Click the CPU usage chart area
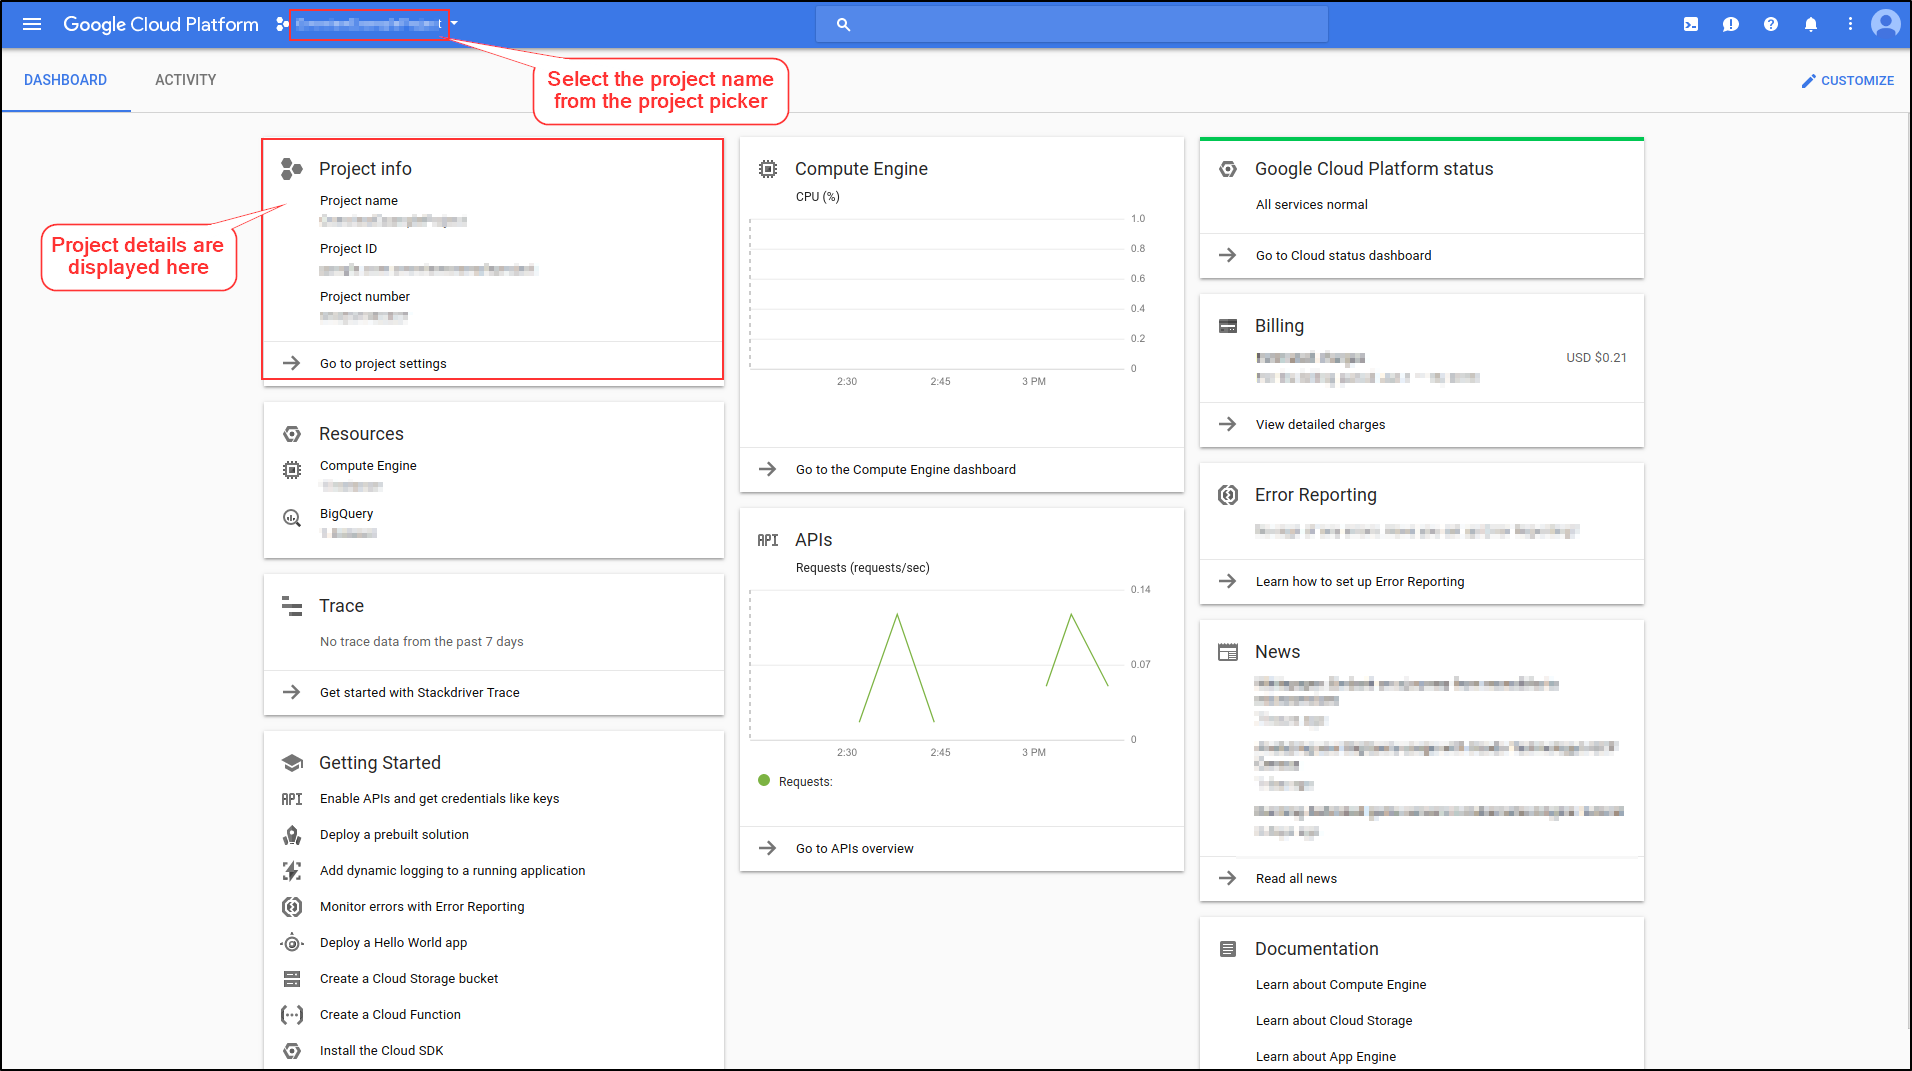Image resolution: width=1912 pixels, height=1071 pixels. tap(937, 294)
